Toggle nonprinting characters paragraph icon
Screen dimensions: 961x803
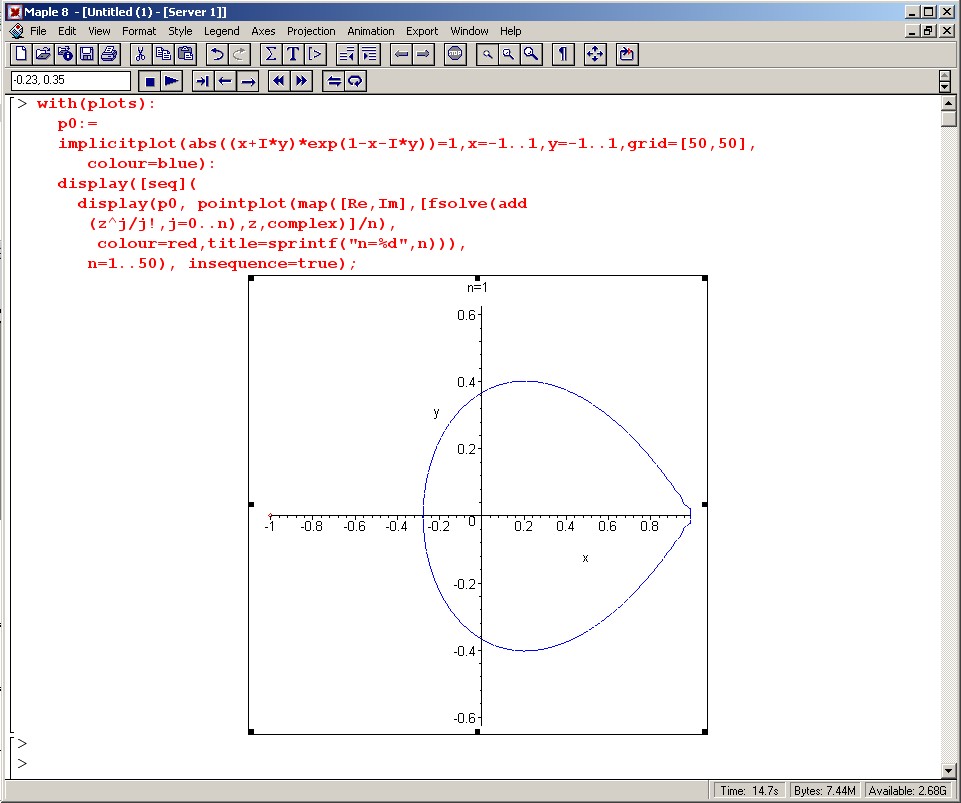[x=563, y=55]
